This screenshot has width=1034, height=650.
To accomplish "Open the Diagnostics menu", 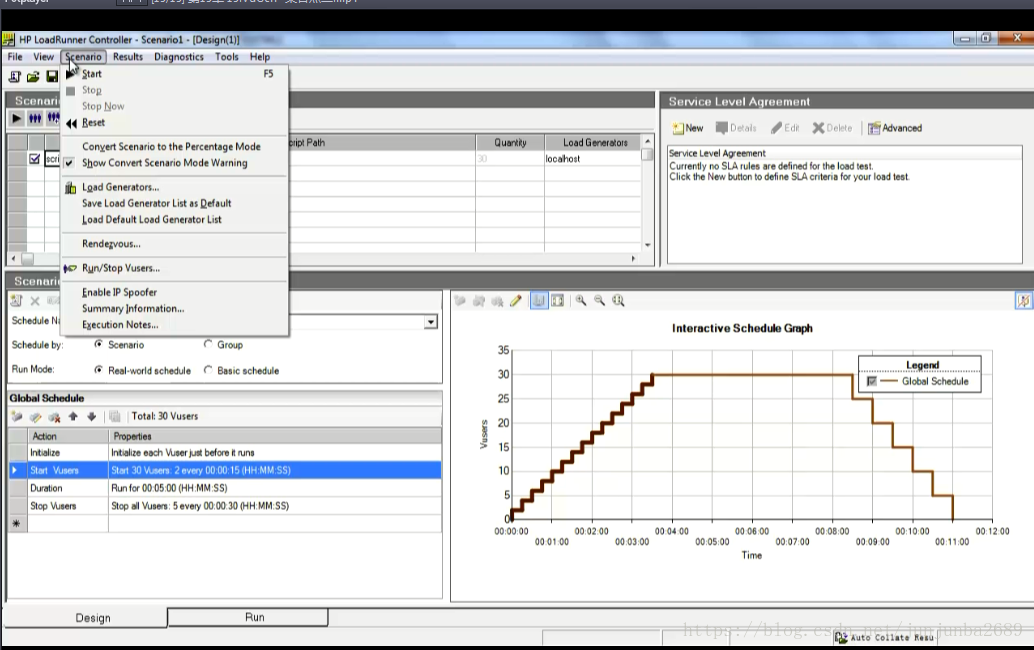I will (179, 57).
